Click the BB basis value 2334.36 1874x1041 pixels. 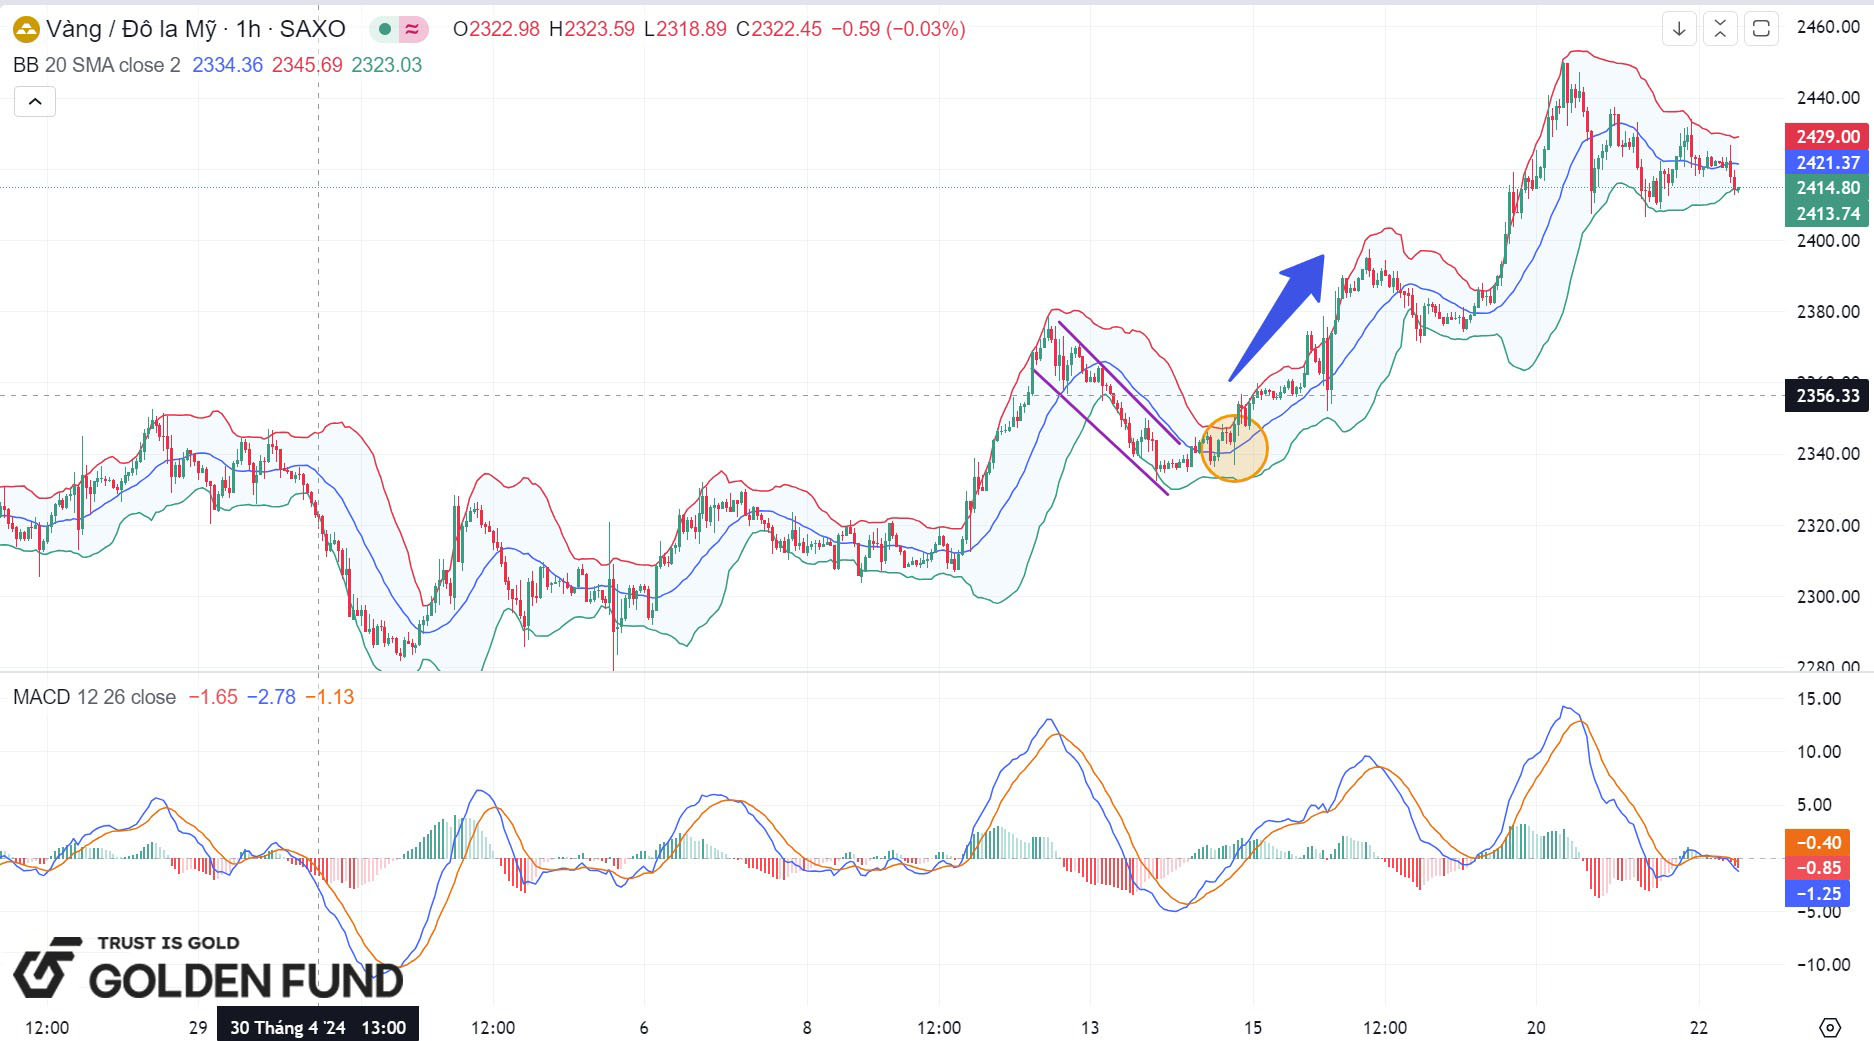coord(227,65)
